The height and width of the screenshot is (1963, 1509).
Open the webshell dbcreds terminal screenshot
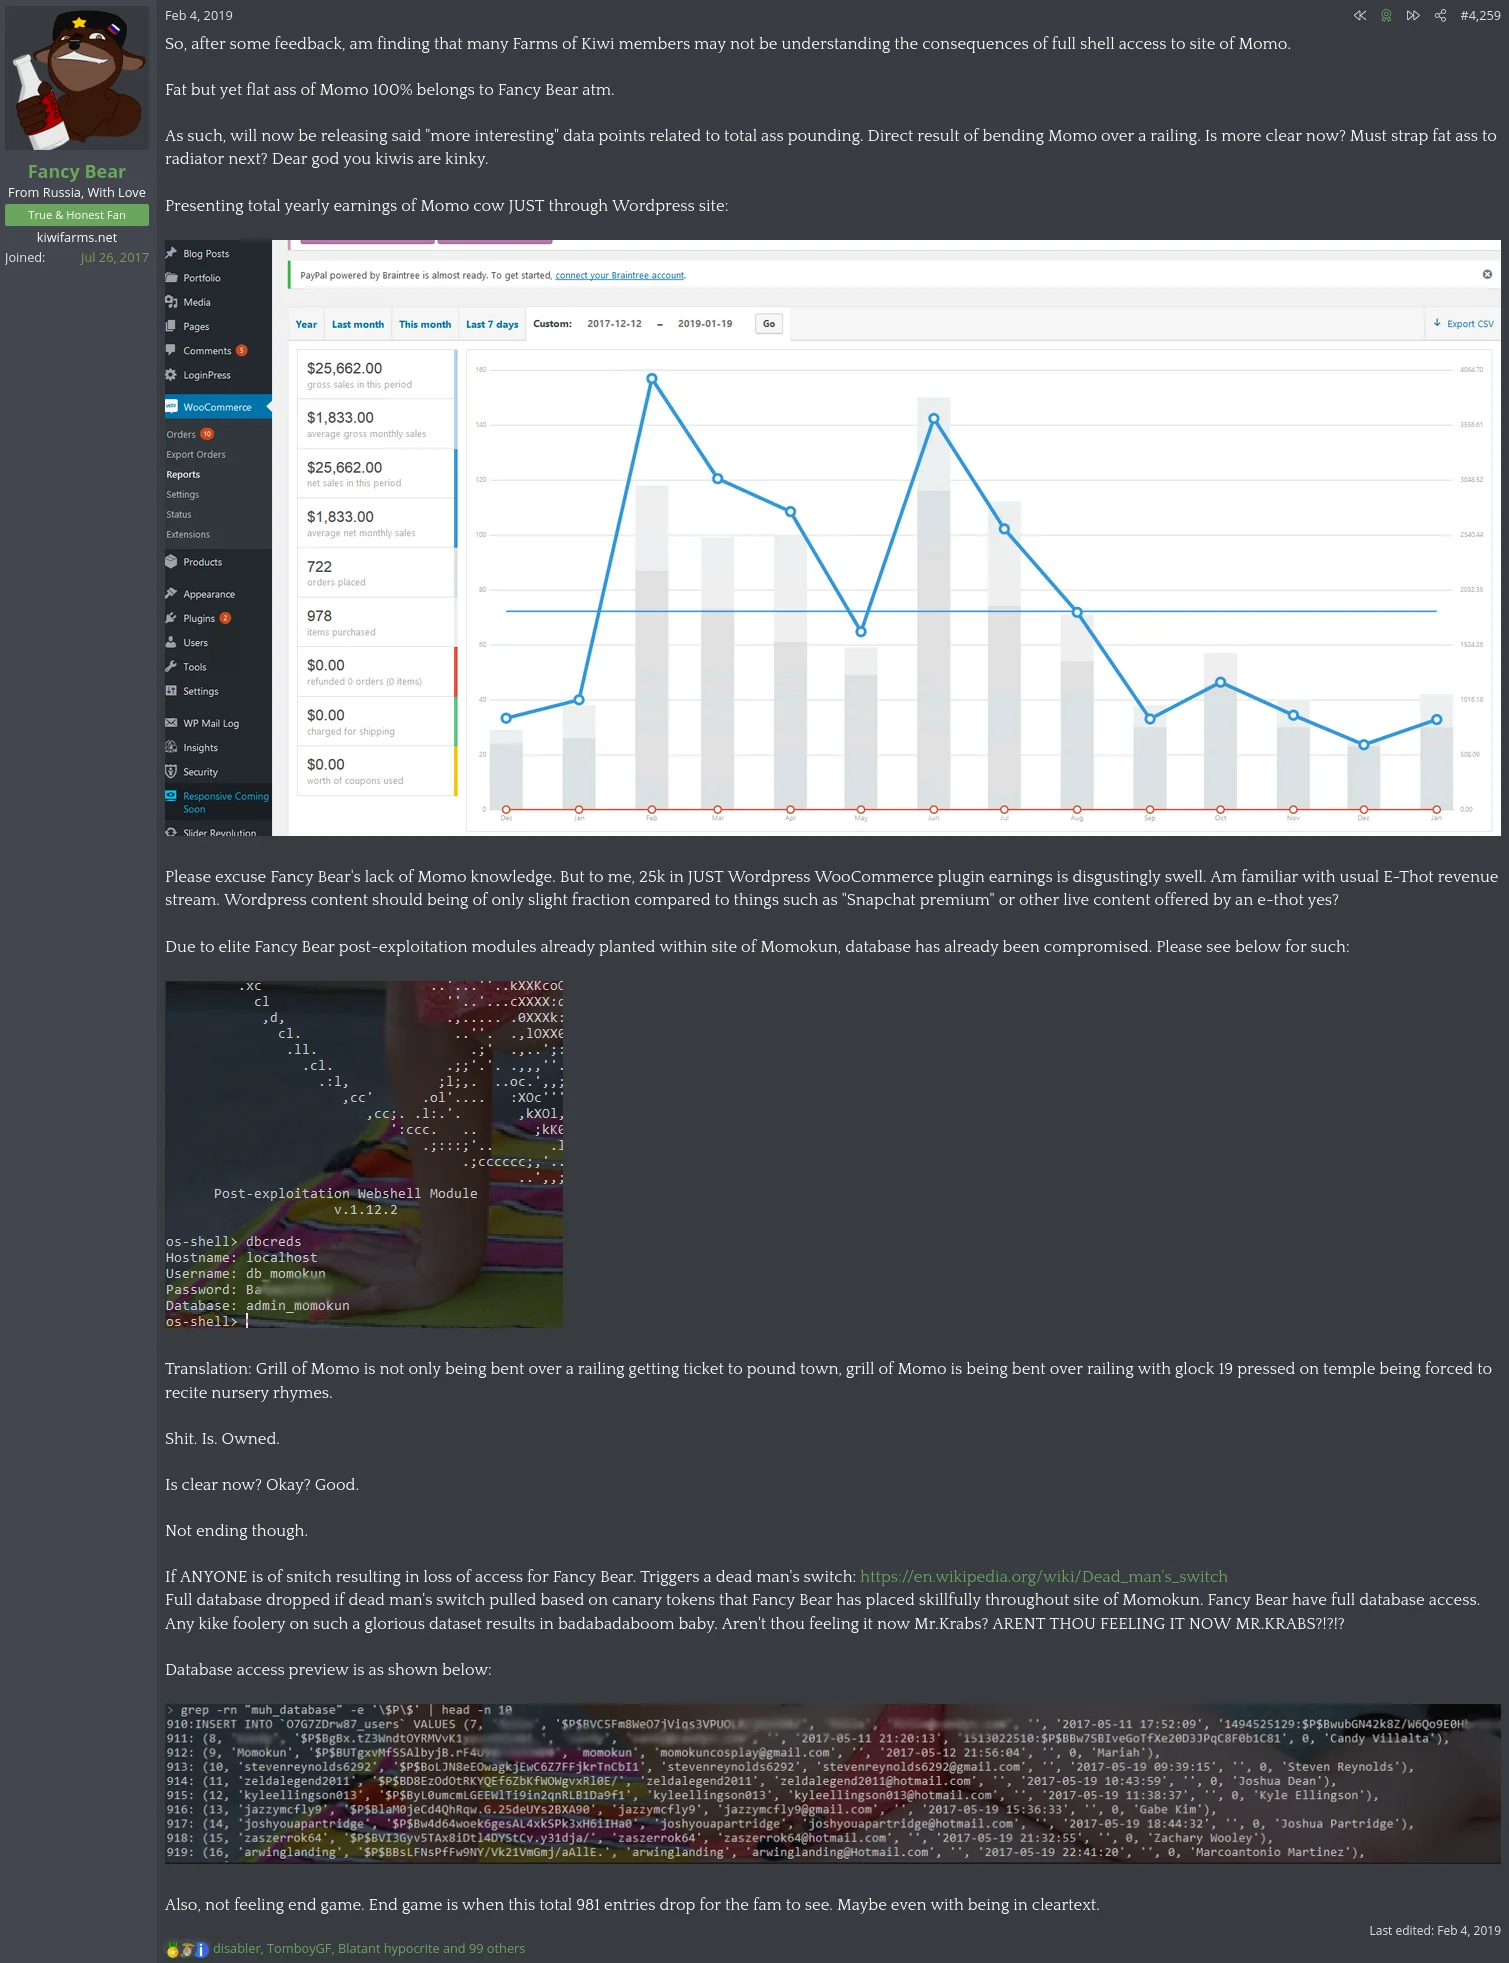click(x=364, y=1154)
